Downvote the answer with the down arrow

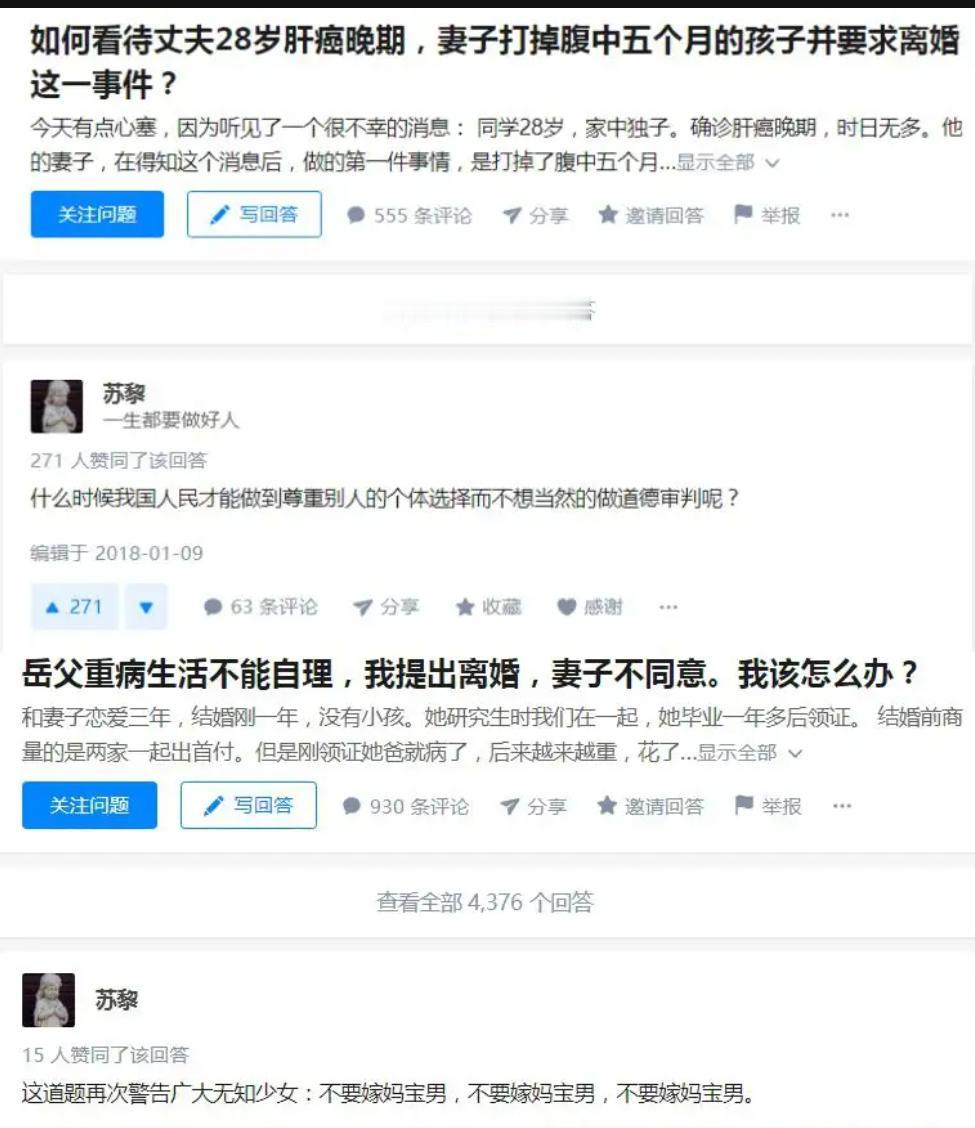146,607
